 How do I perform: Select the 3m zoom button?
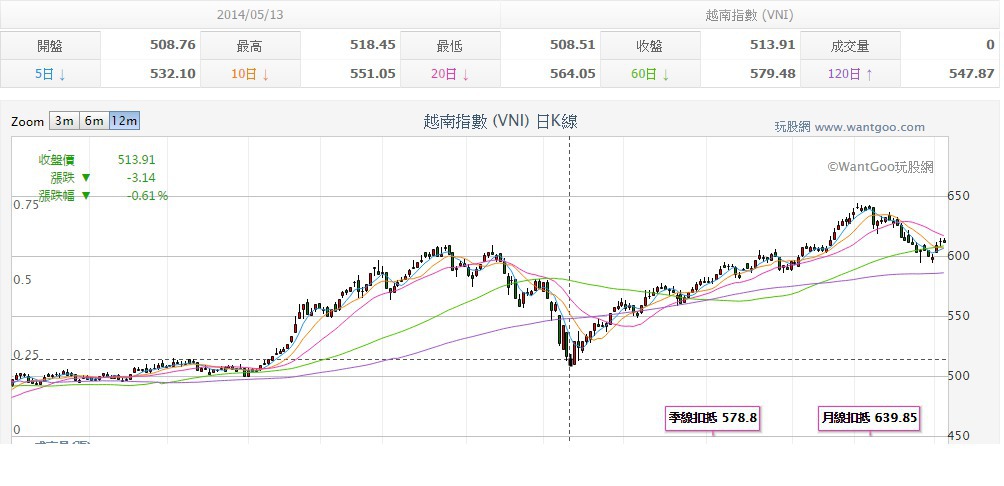pos(64,121)
